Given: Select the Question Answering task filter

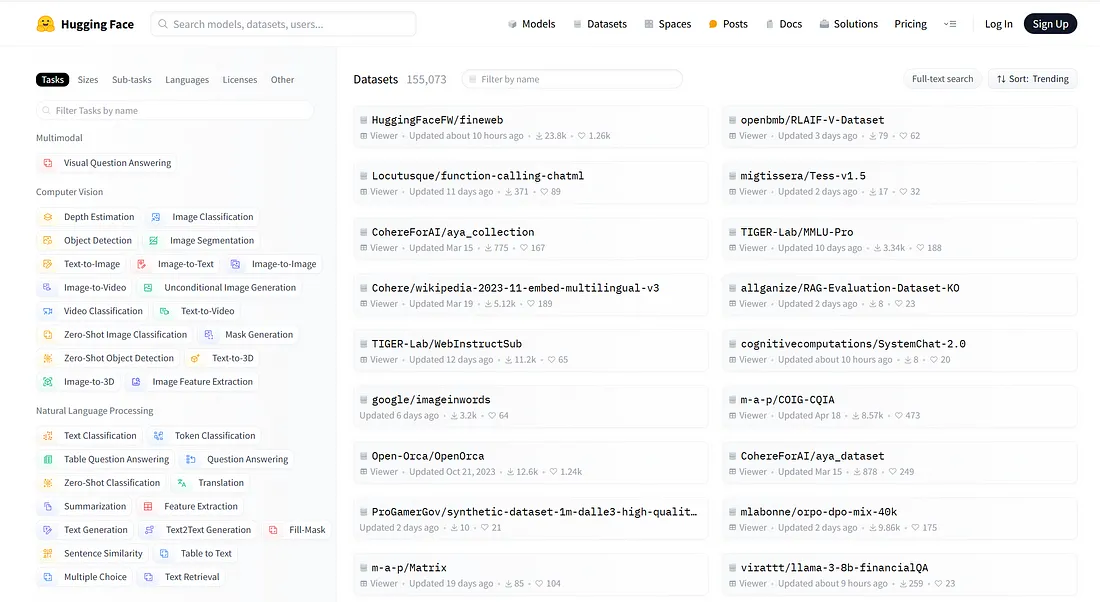Looking at the screenshot, I should pyautogui.click(x=237, y=460).
